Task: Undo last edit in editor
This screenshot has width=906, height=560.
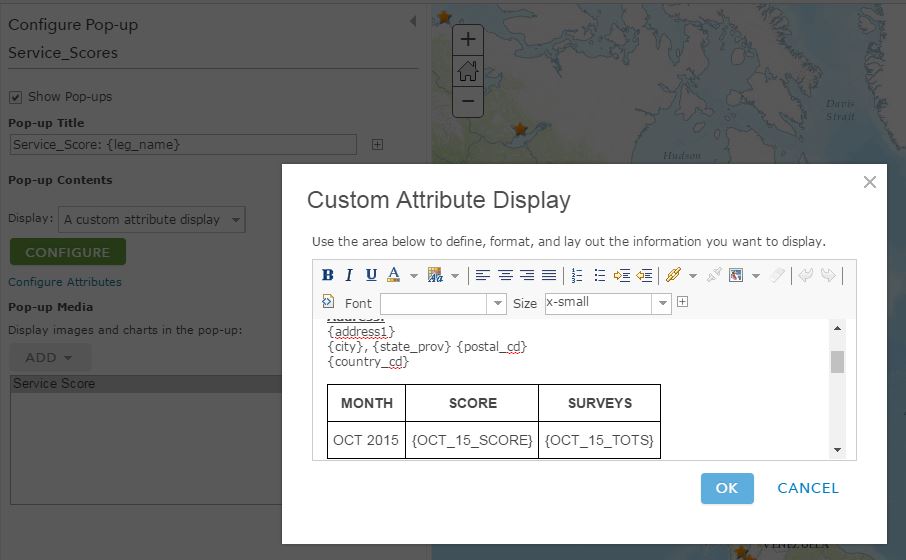Action: click(x=805, y=275)
